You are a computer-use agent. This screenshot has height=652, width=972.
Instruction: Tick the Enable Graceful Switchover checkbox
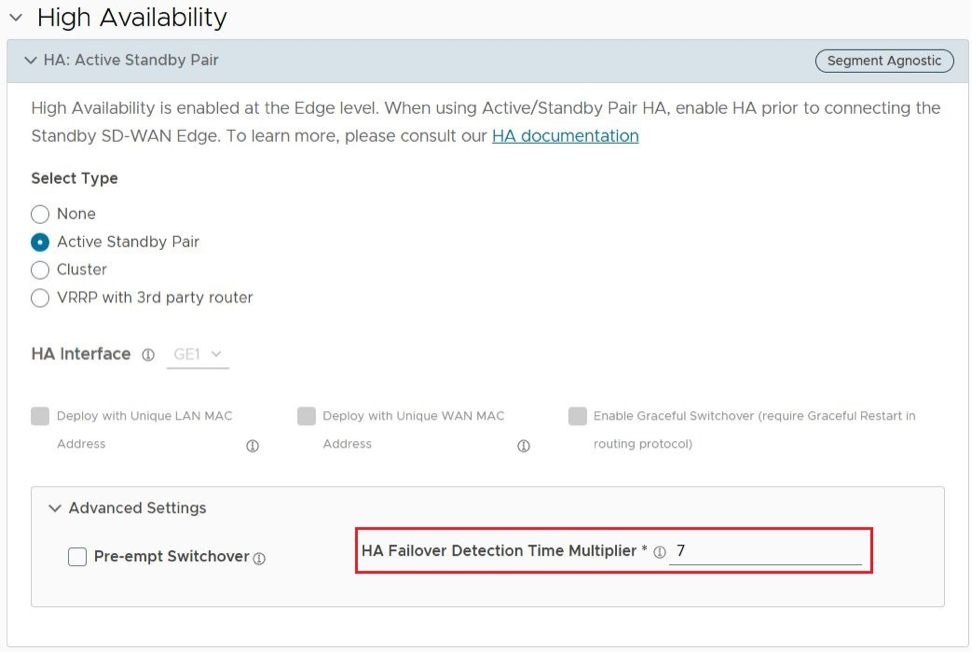577,416
